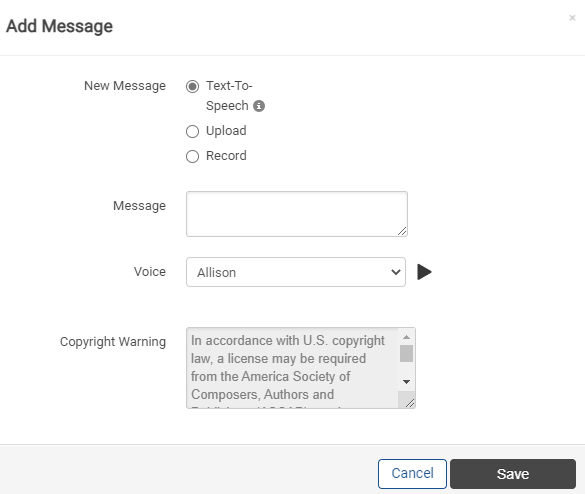This screenshot has width=585, height=494.
Task: Open the Voice dropdown
Action: pos(296,272)
